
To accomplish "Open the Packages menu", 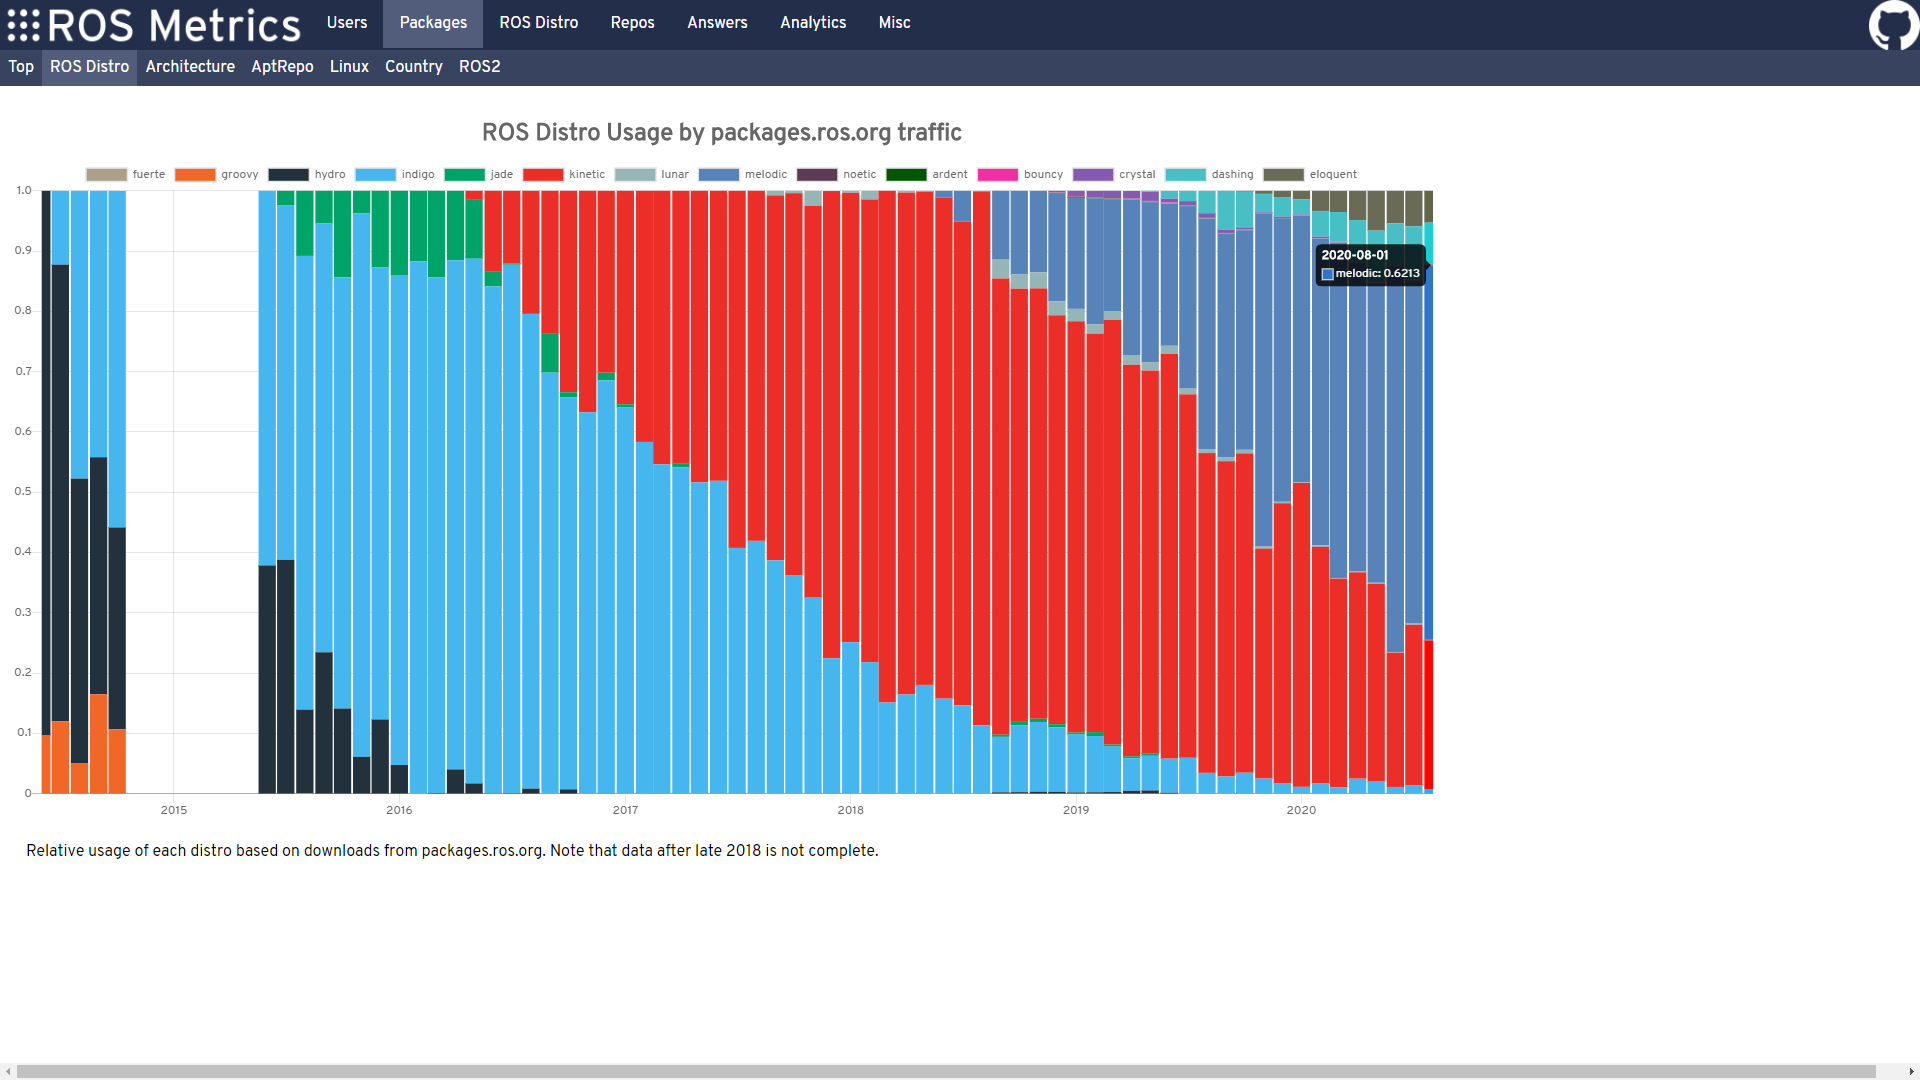I will pos(433,23).
